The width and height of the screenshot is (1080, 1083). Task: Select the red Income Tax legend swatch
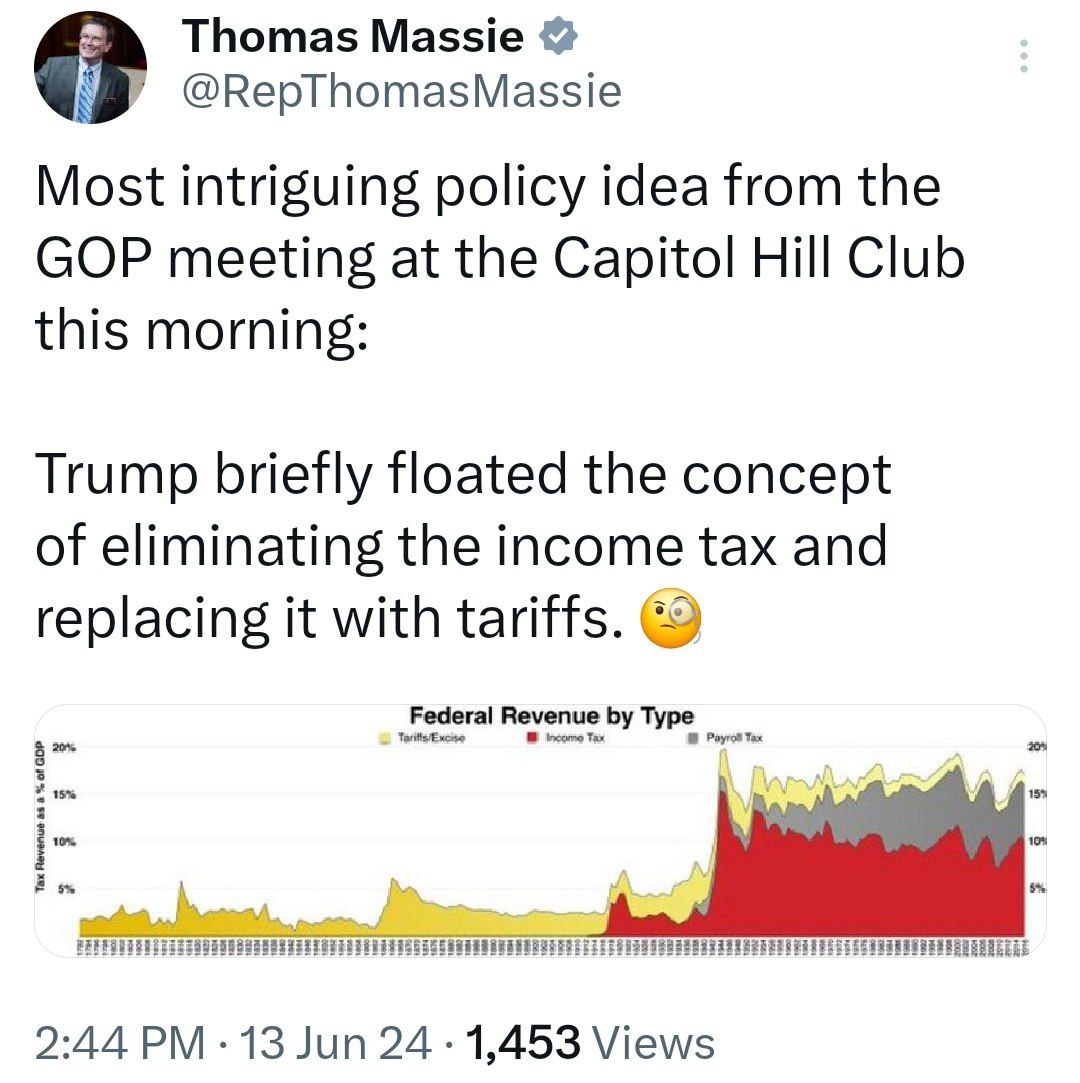click(x=534, y=738)
